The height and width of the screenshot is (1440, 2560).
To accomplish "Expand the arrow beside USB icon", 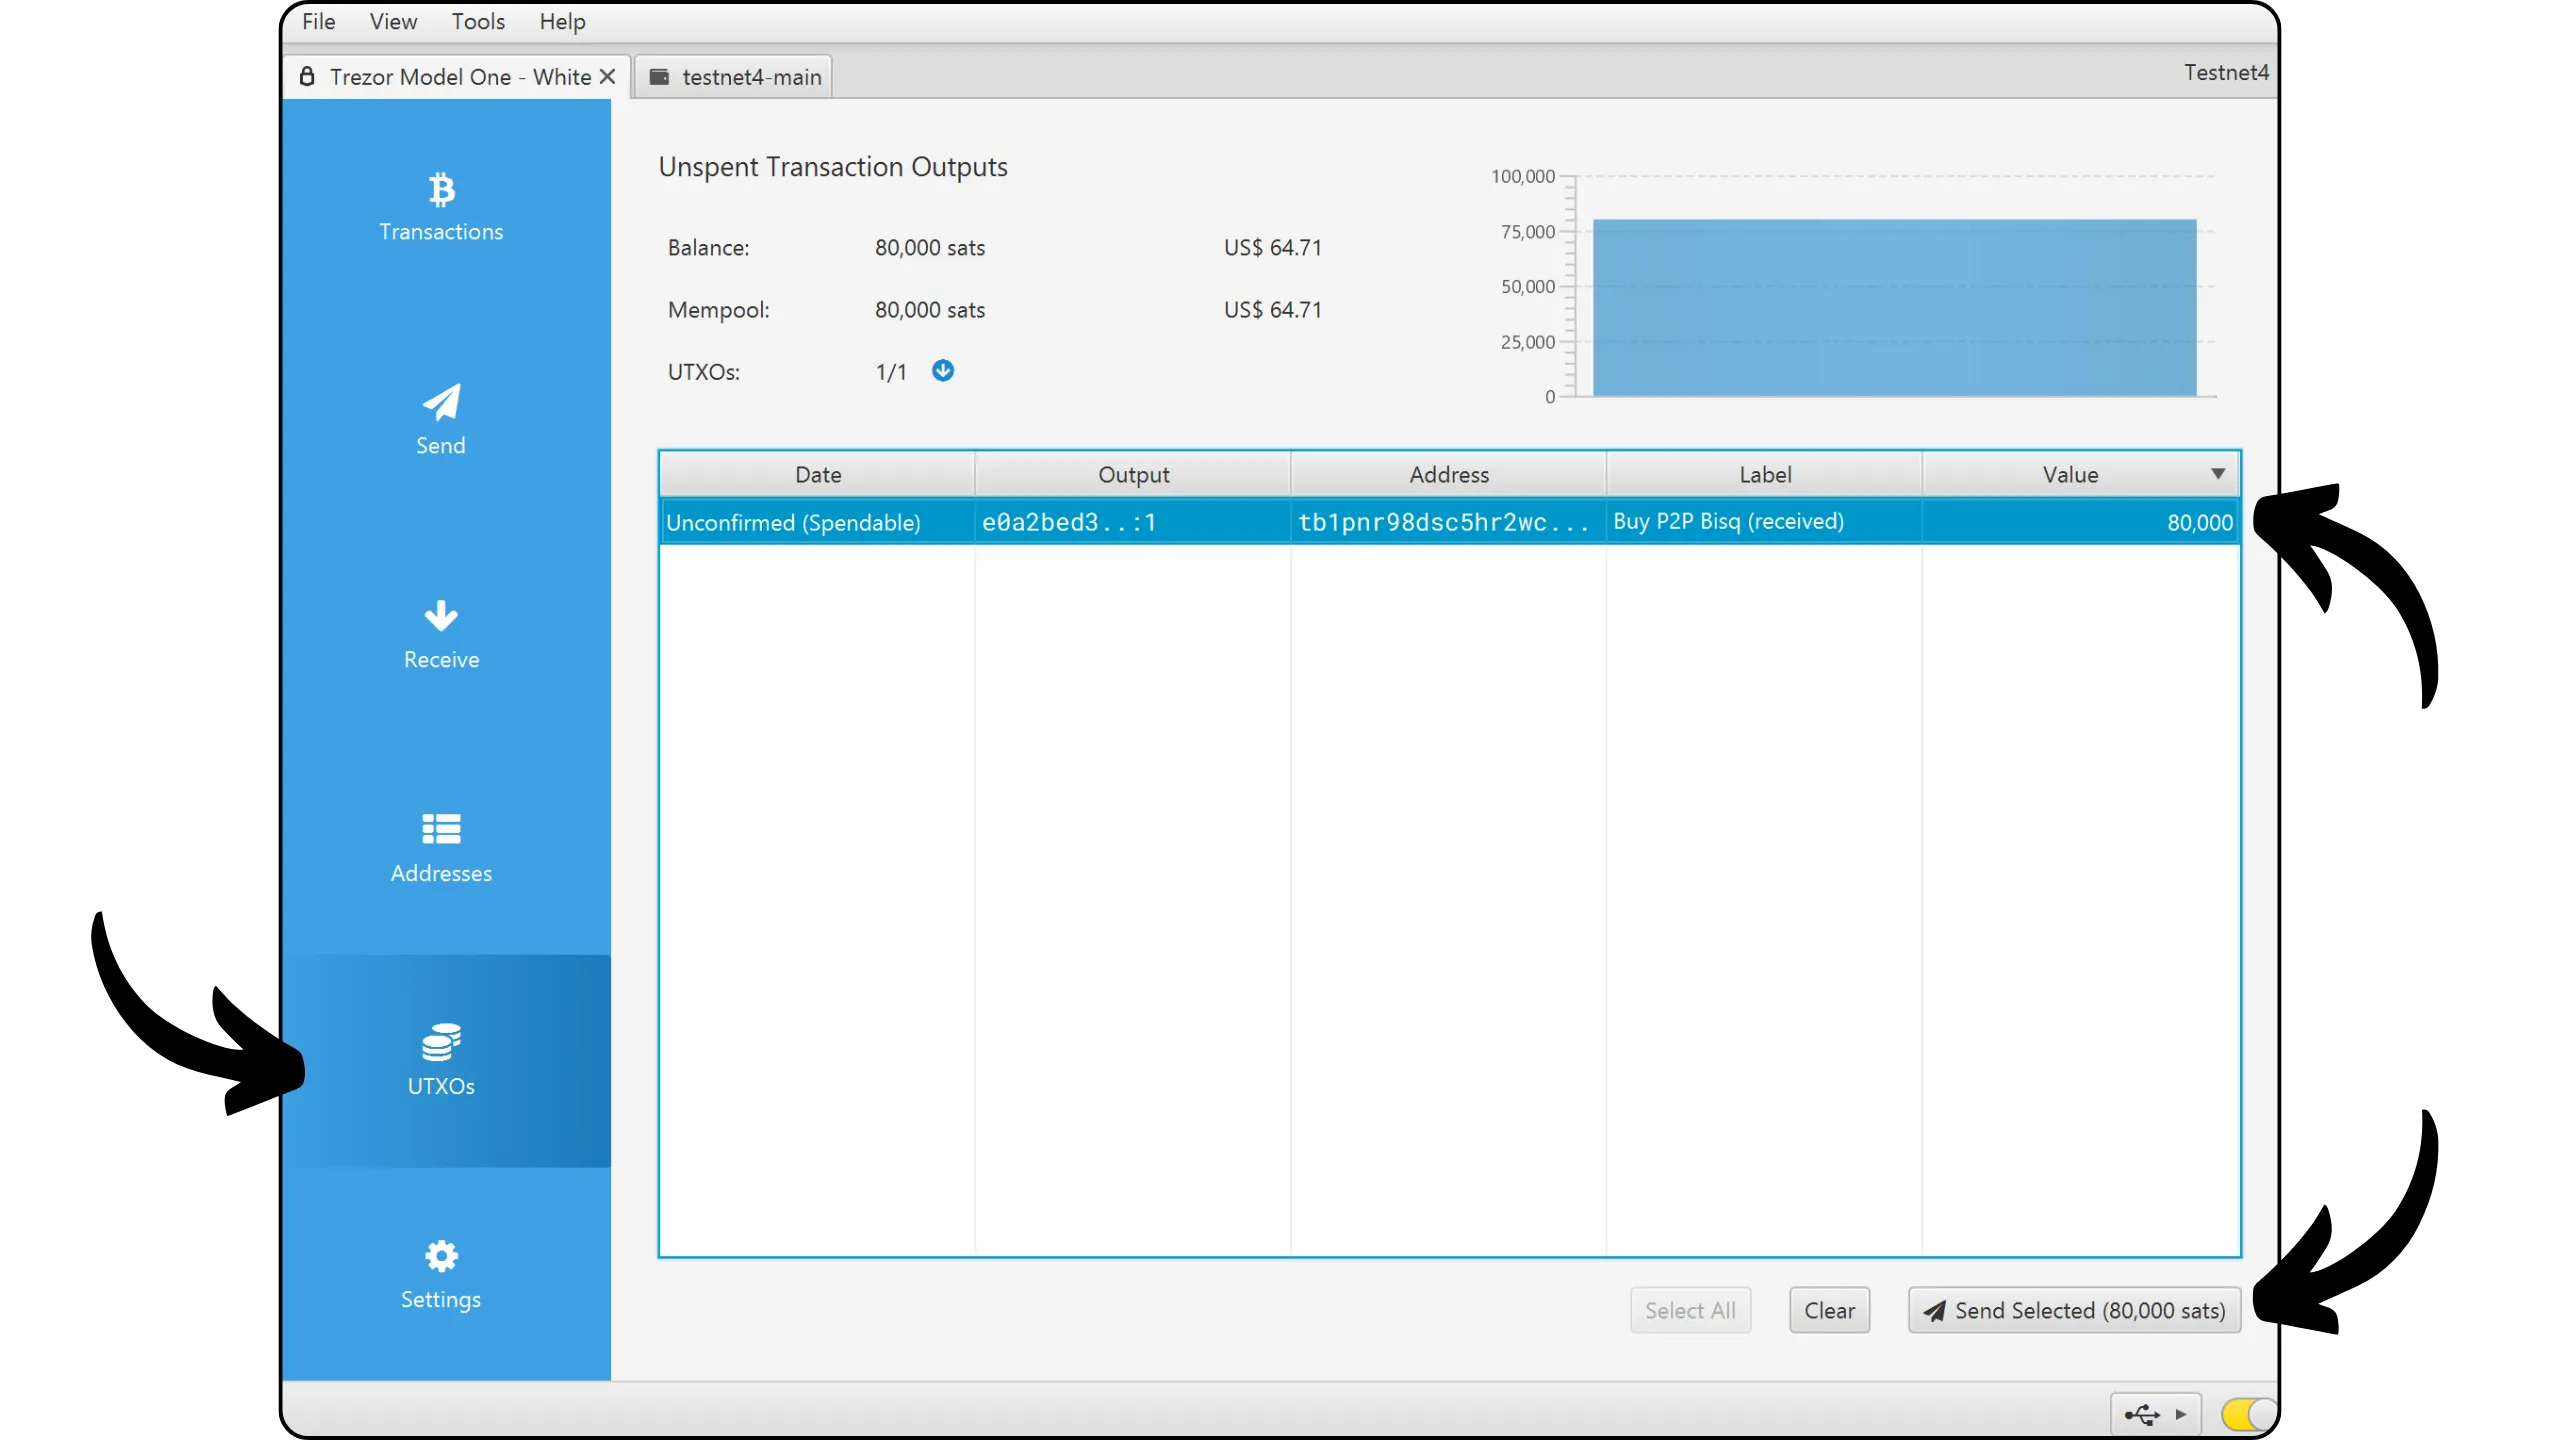I will [x=2181, y=1414].
